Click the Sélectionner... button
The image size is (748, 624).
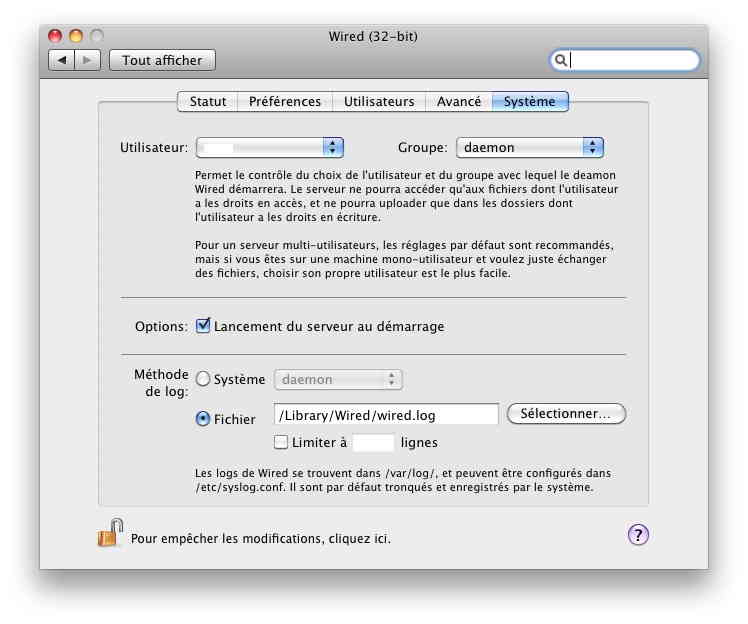coord(566,414)
